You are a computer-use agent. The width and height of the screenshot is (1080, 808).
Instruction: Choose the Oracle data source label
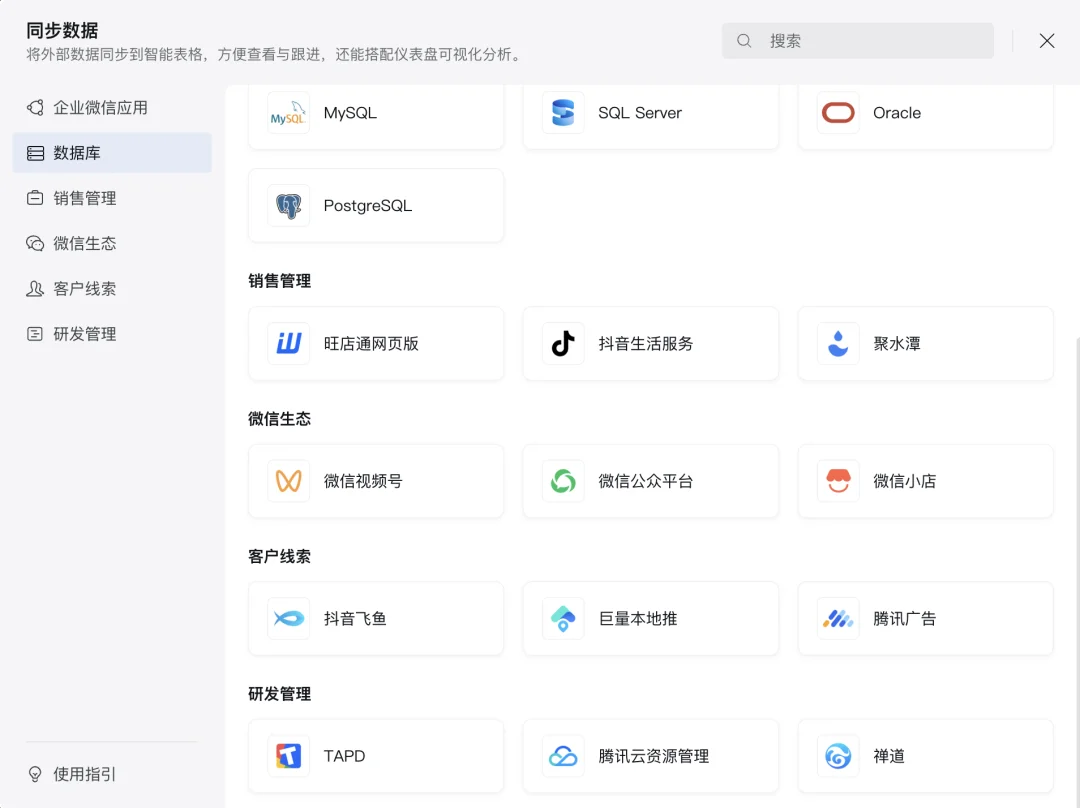tap(897, 113)
